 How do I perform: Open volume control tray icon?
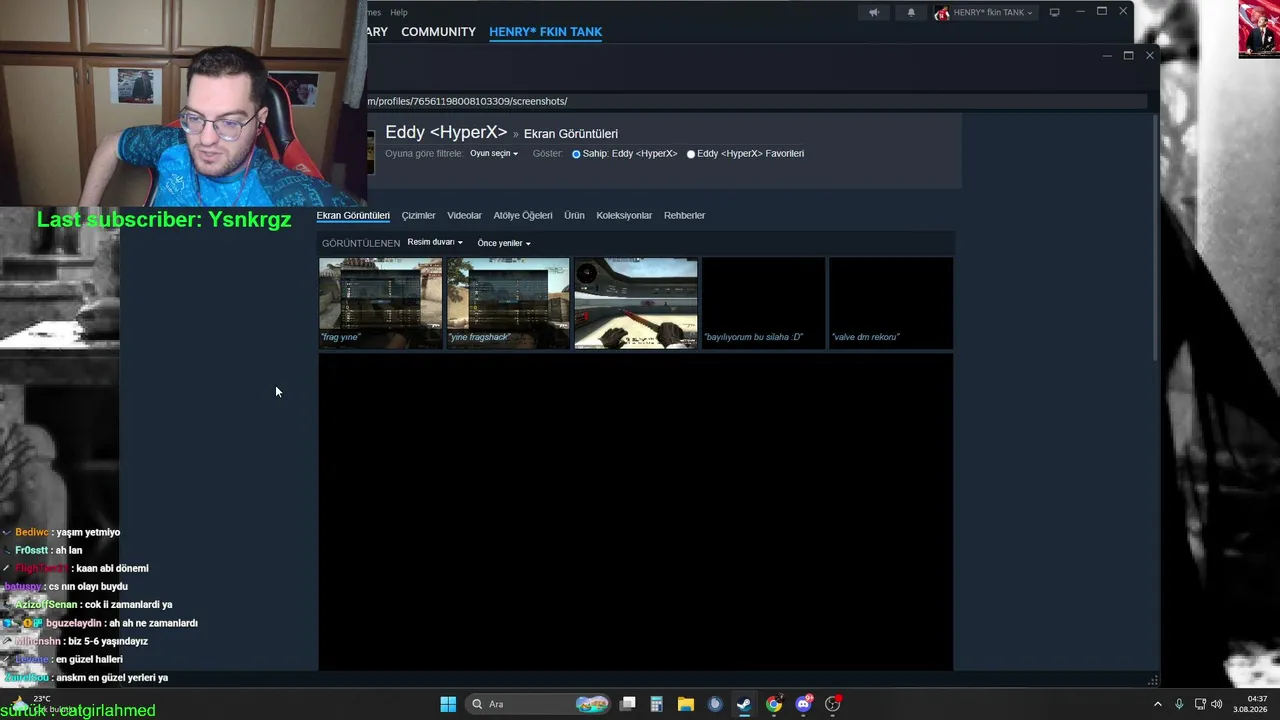(1217, 704)
